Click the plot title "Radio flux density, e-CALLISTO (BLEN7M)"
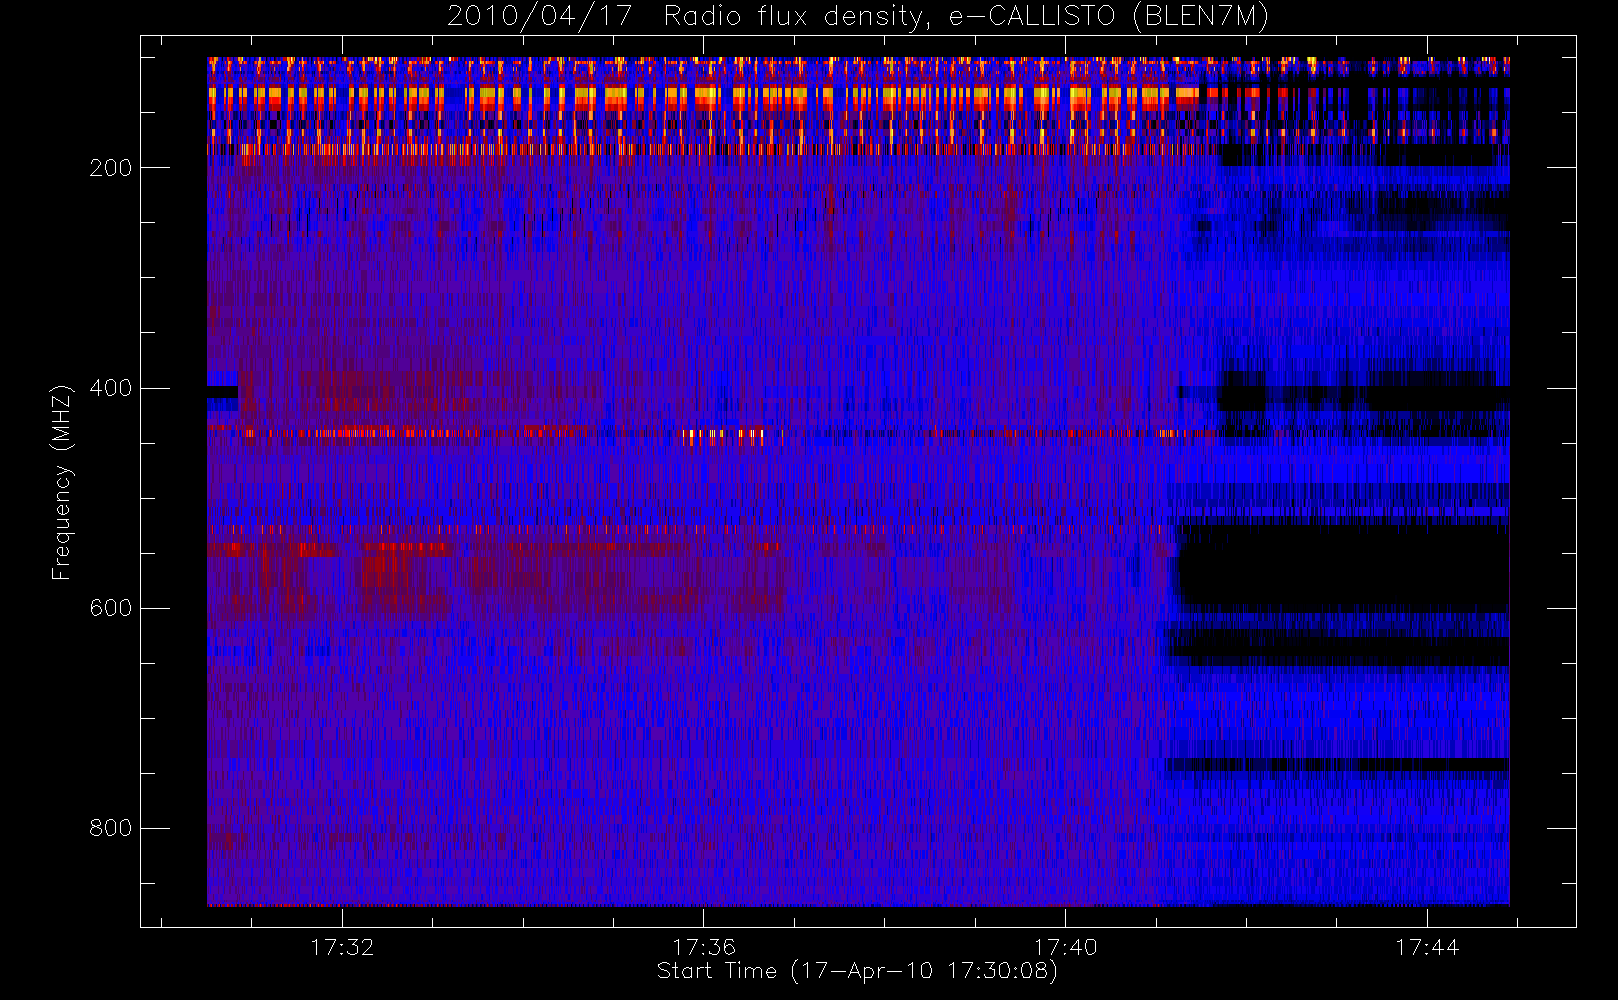 click(x=966, y=17)
